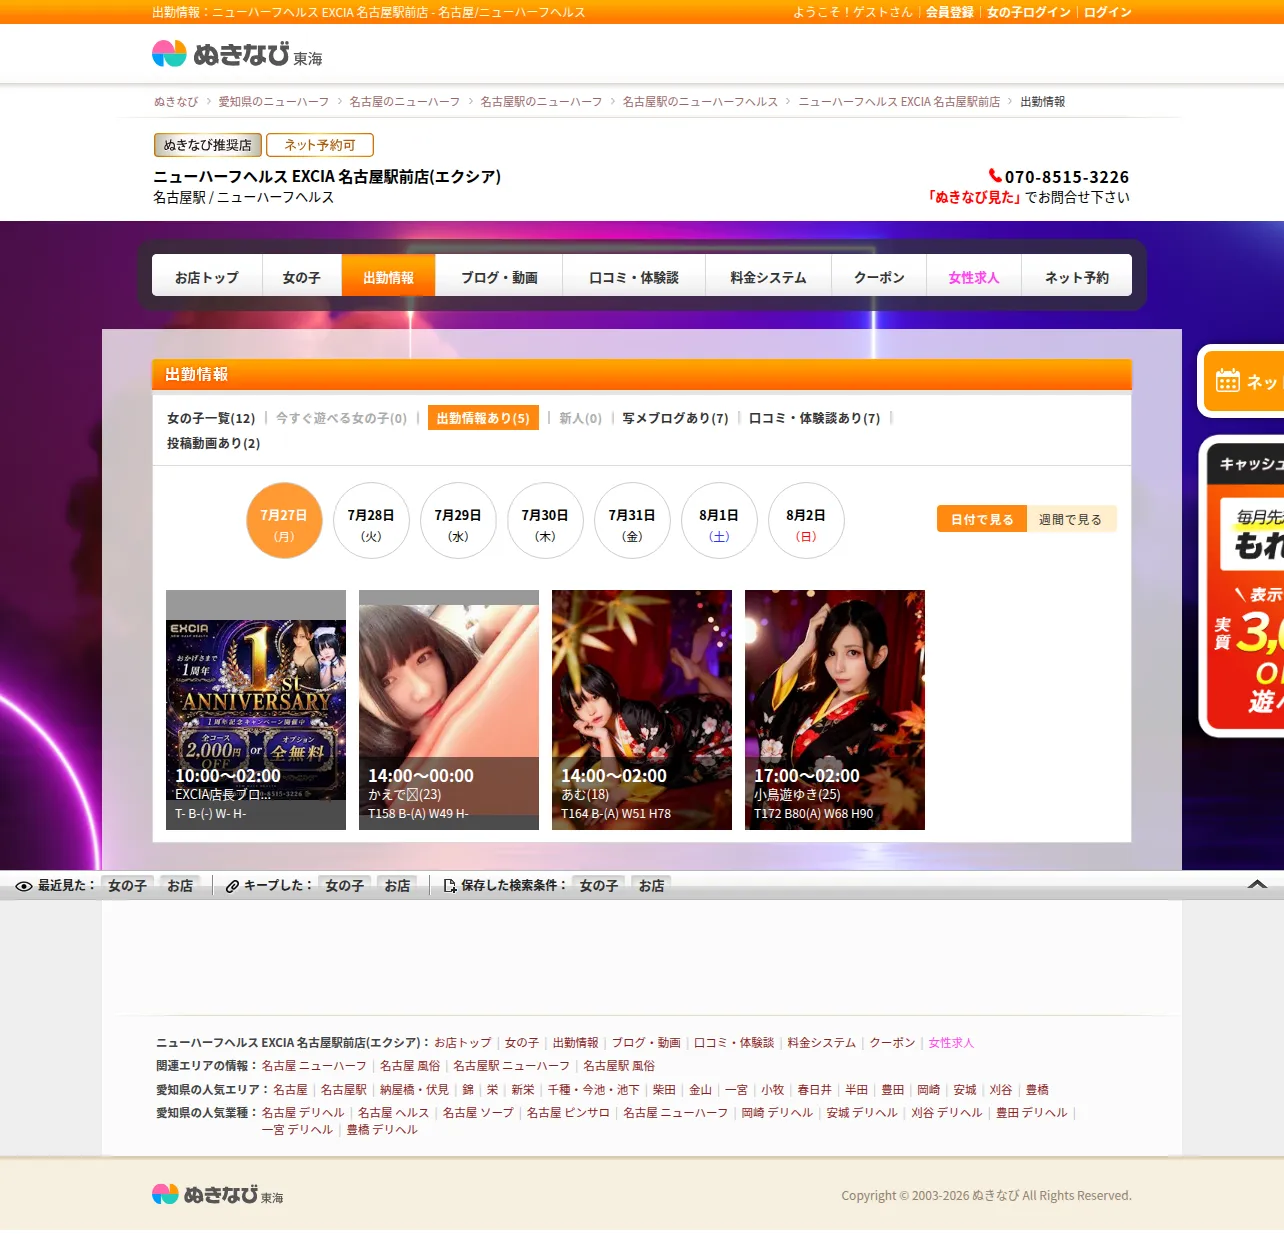Switch to the 女の子 tab
Image resolution: width=1284 pixels, height=1259 pixels.
tap(302, 276)
